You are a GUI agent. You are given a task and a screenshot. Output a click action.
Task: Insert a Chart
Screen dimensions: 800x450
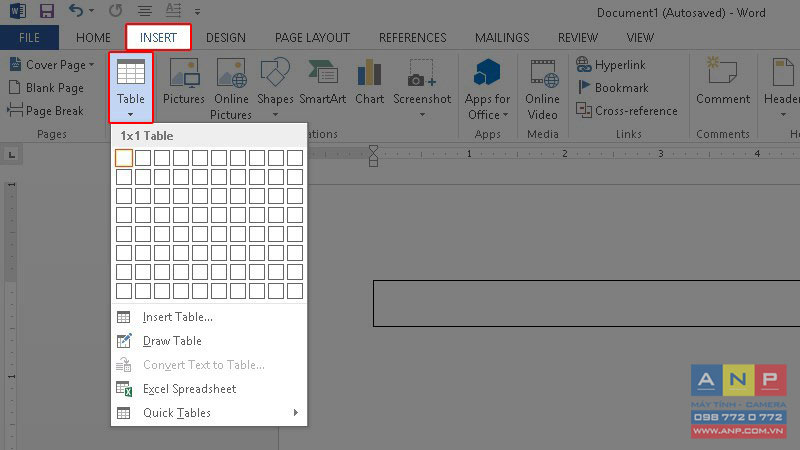[369, 81]
